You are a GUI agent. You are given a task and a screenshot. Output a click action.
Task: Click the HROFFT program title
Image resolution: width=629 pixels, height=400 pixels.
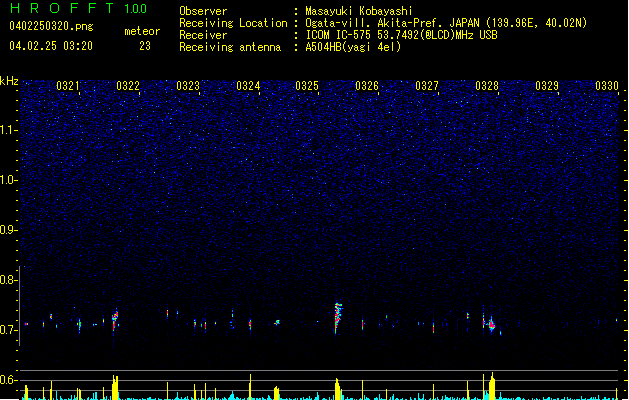tap(62, 8)
